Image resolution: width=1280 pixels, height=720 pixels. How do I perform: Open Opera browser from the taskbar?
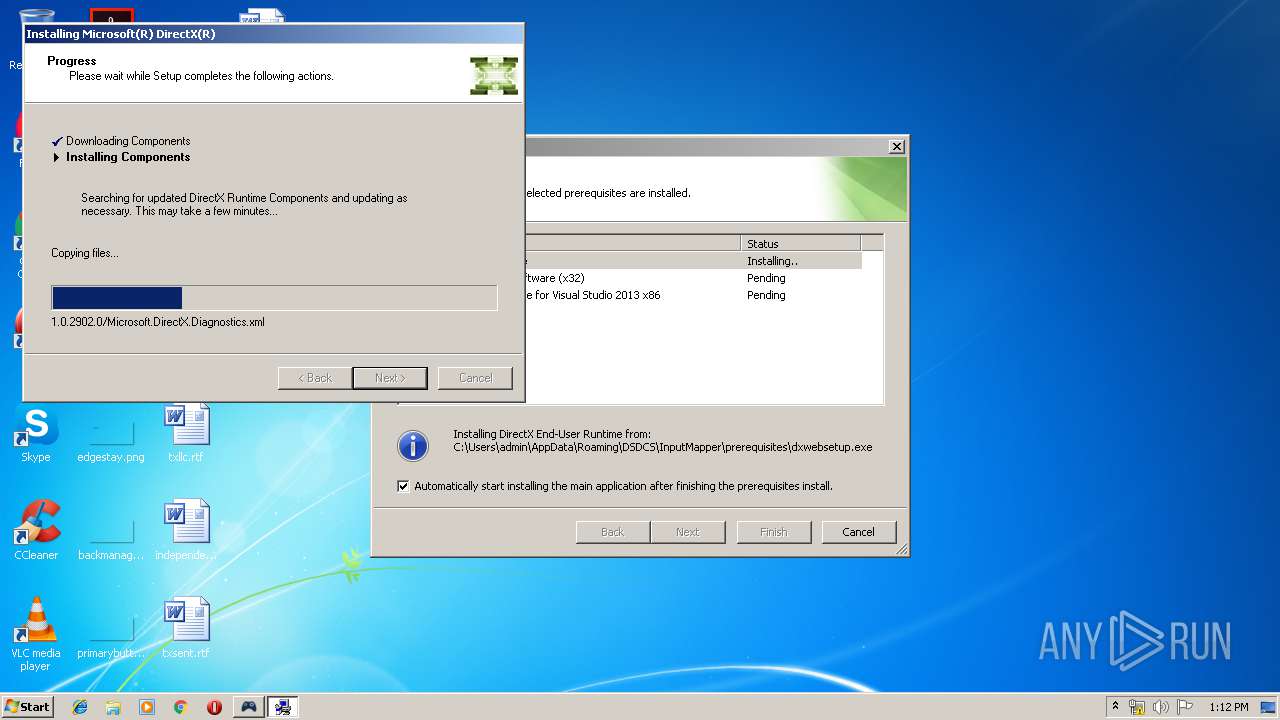[x=214, y=707]
